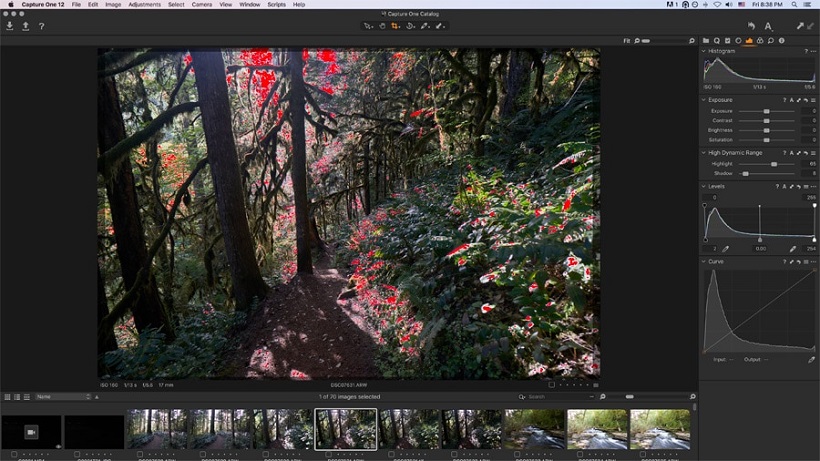Screen dimensions: 820x461
Task: Tick checkbox under the selected thumbnail
Action: pos(328,454)
